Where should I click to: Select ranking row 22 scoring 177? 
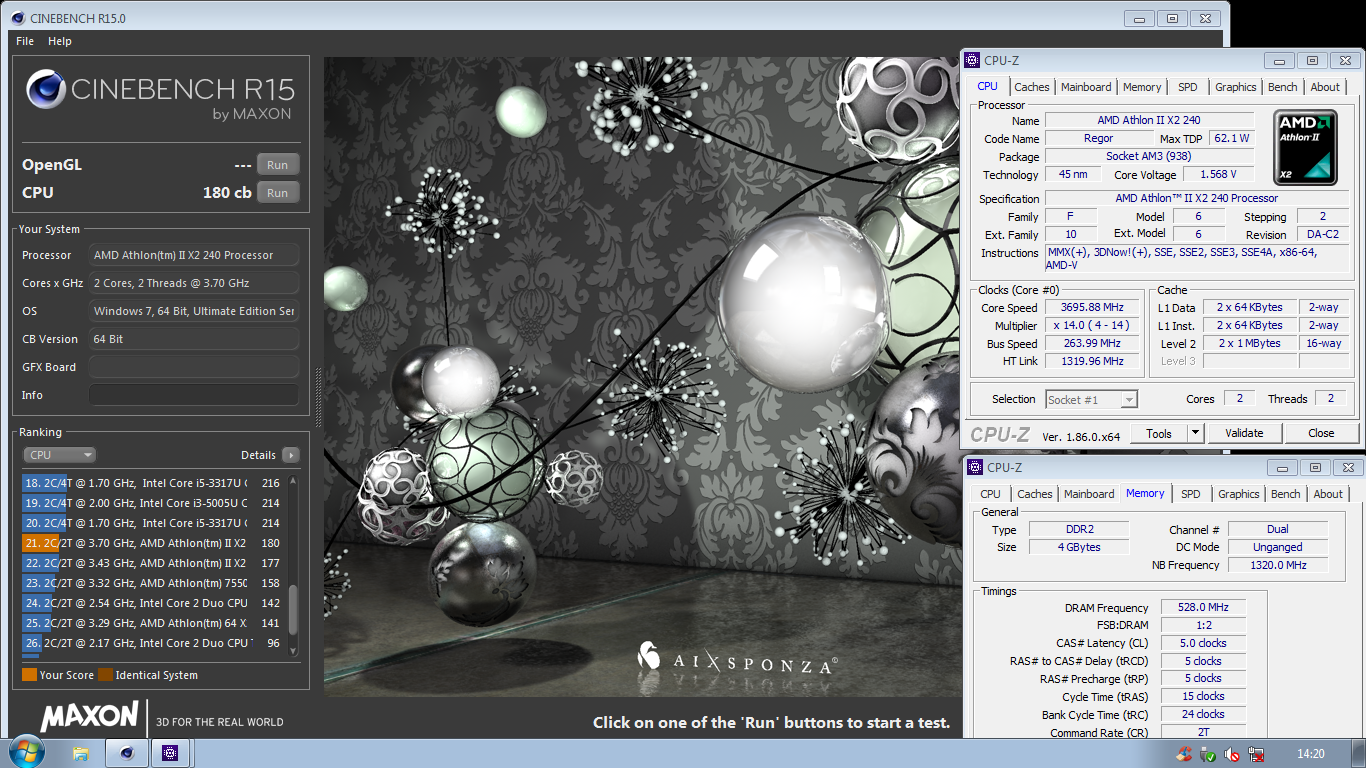coord(153,563)
